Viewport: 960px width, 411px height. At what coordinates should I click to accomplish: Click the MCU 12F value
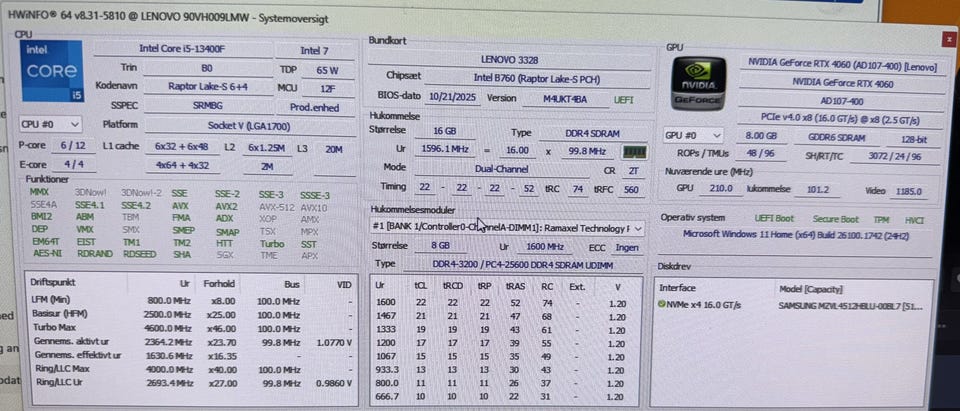pos(328,89)
